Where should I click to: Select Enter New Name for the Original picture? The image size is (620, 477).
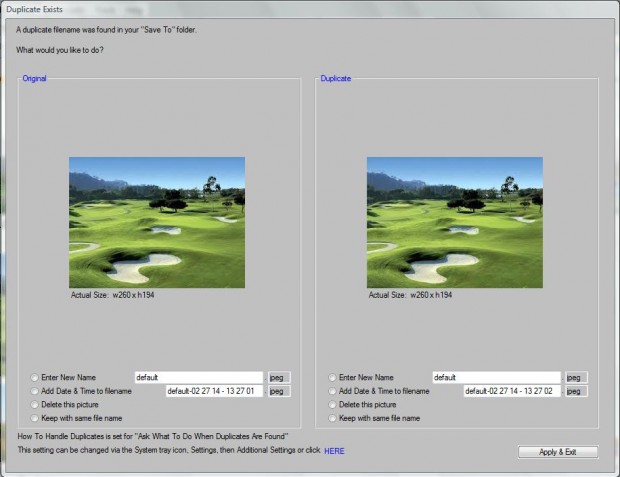35,378
